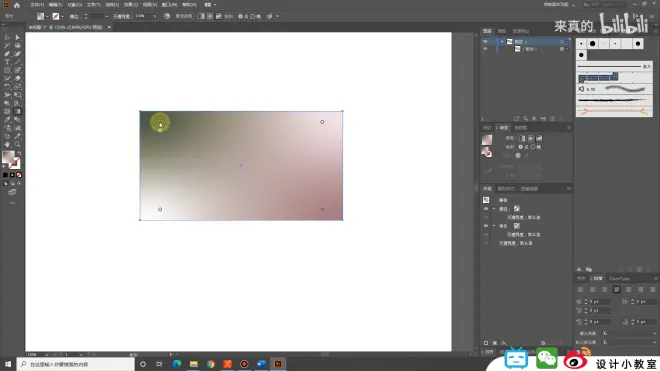Viewport: 660px width, 371px height.
Task: Click the left indent input in Paragraph panel
Action: [599, 302]
